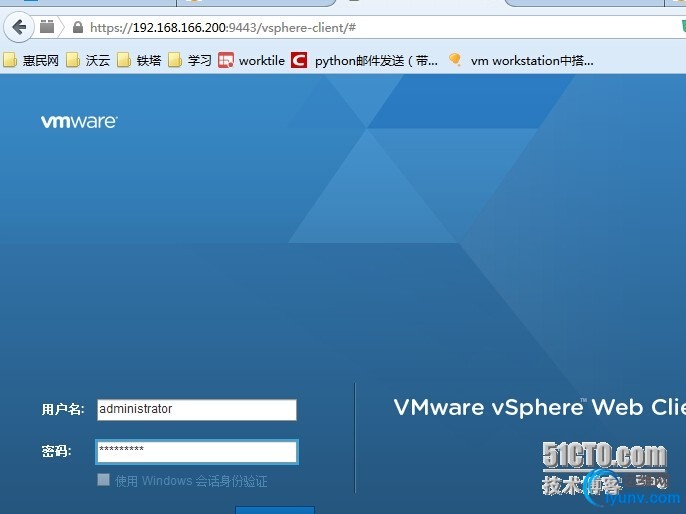Click the padlock security icon
Image resolution: width=686 pixels, height=514 pixels.
pos(78,27)
